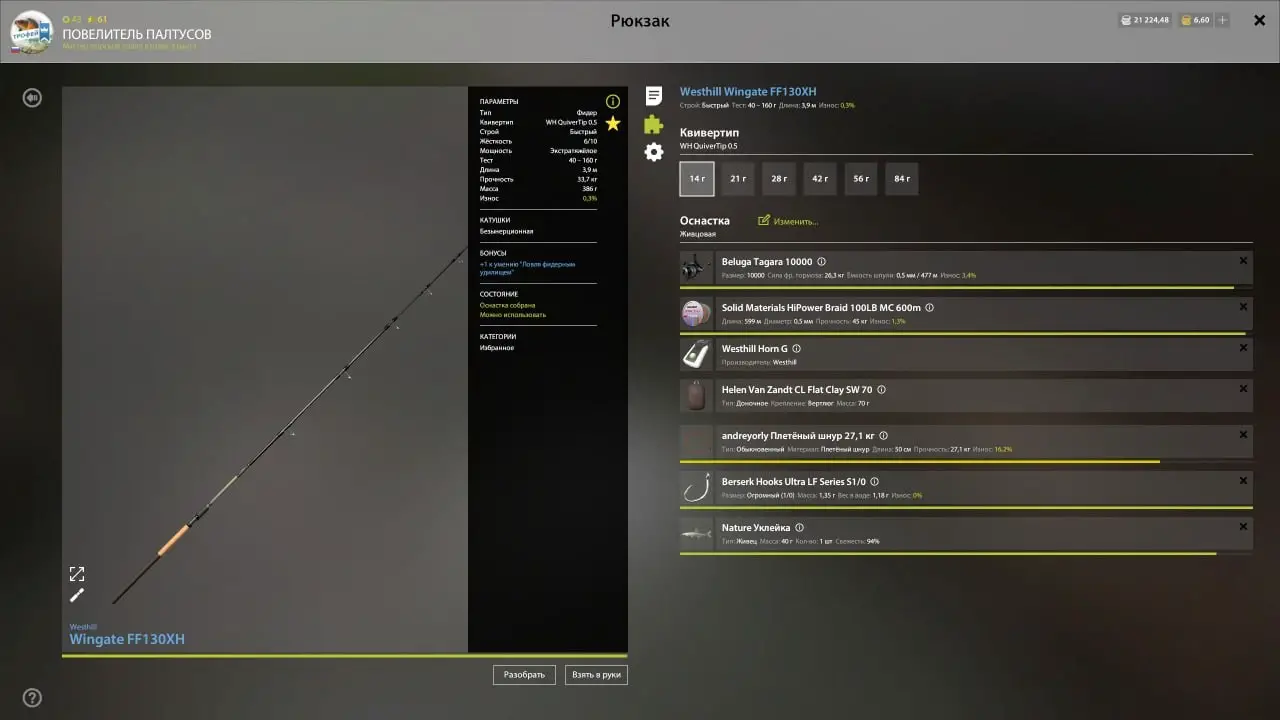Show info for Berserk Hooks Ultra LF
This screenshot has height=720, width=1280.
tap(874, 482)
